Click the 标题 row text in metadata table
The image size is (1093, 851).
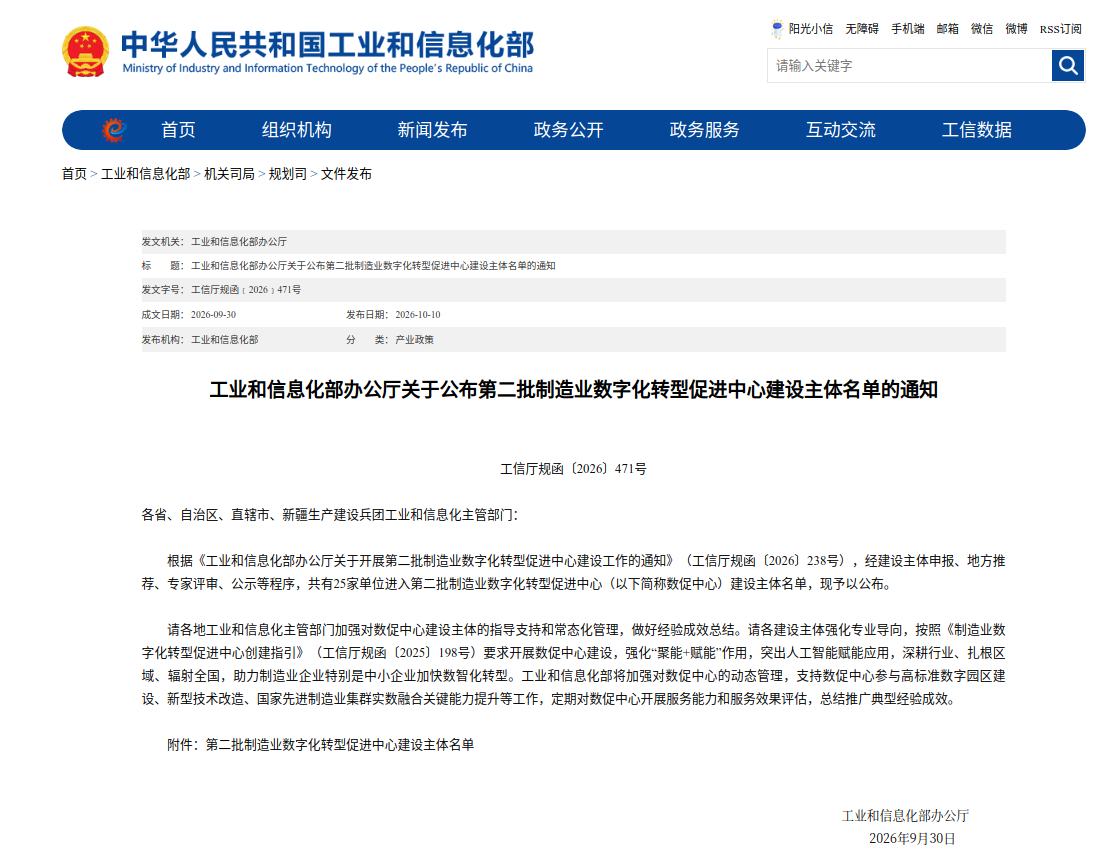click(373, 266)
